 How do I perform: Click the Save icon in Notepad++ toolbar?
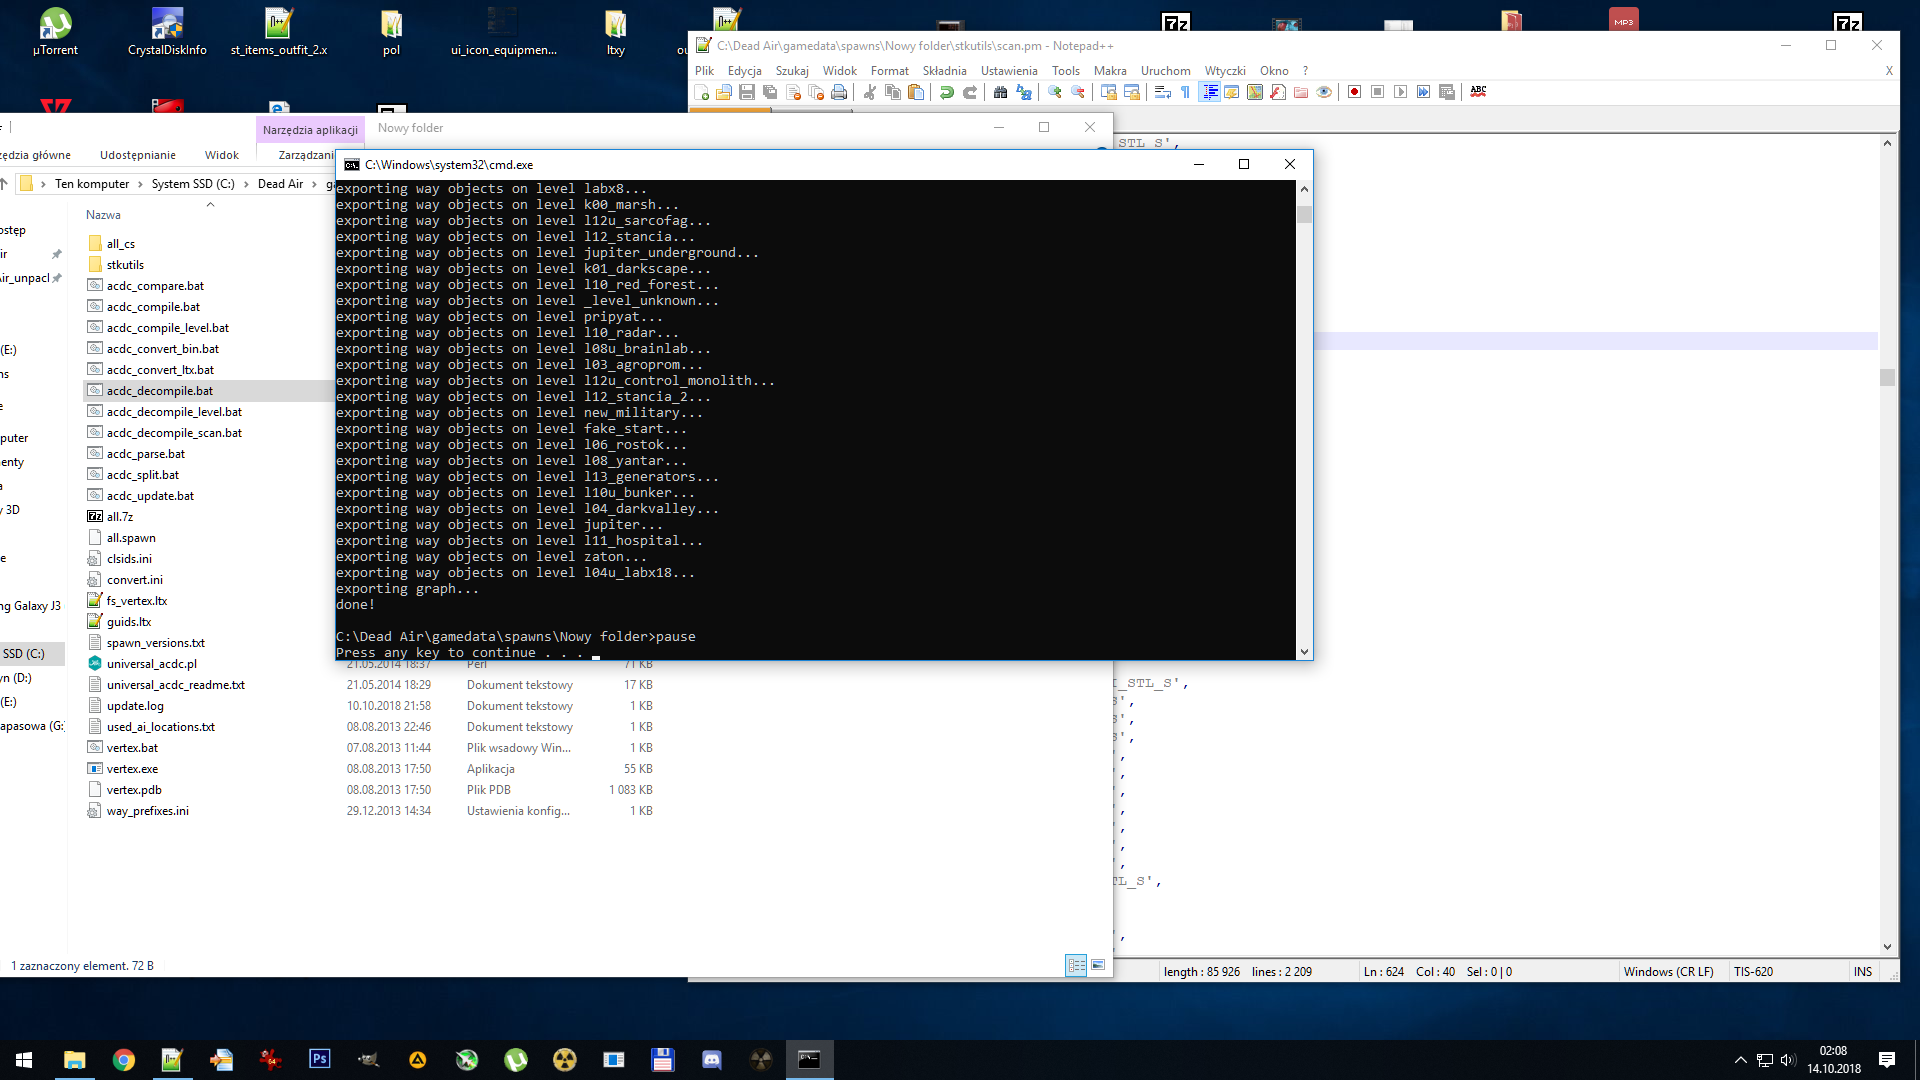coord(746,92)
